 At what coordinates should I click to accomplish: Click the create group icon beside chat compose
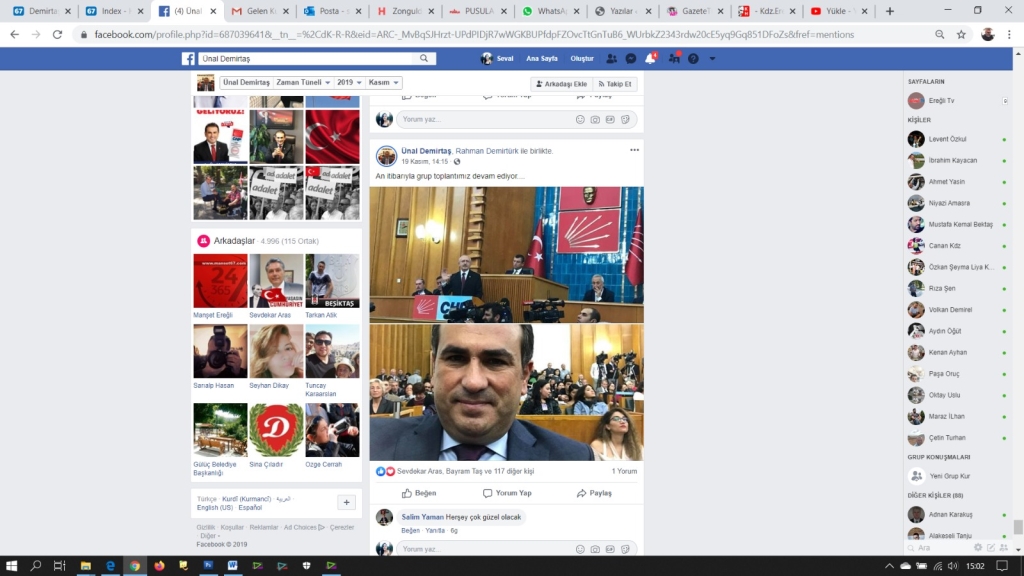click(1004, 548)
